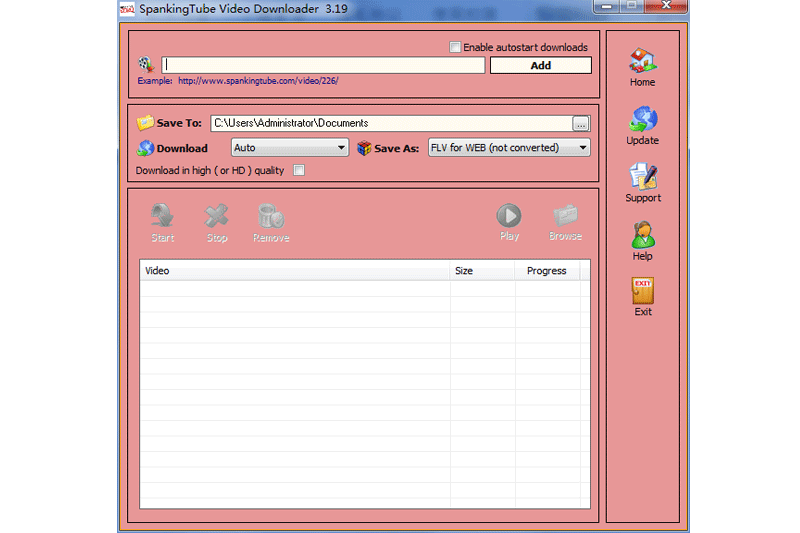
Task: Enable autostart downloads checkbox
Action: [x=455, y=47]
